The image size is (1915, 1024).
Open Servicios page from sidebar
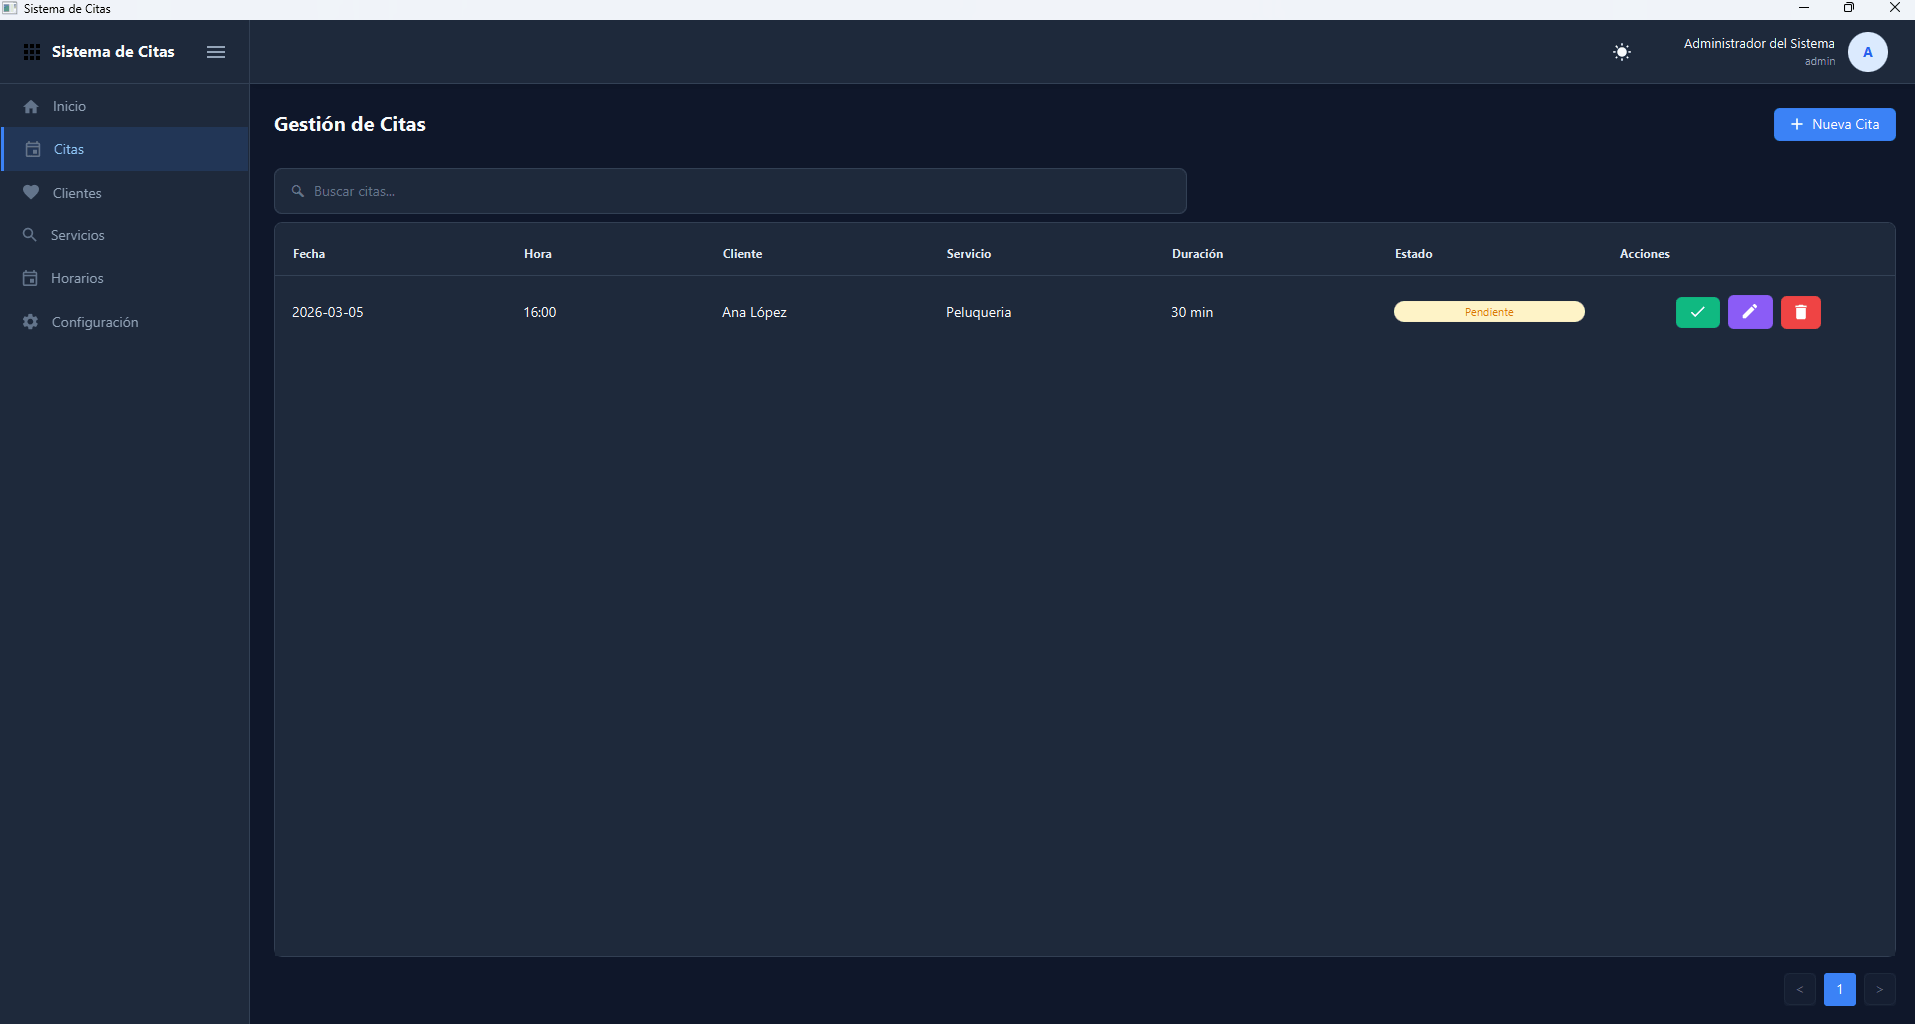pos(77,235)
